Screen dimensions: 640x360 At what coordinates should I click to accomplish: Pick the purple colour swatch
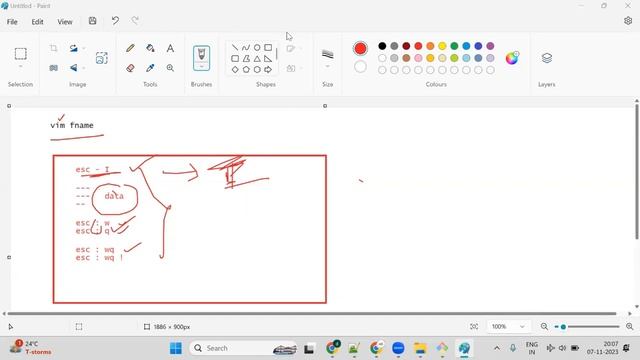click(490, 46)
